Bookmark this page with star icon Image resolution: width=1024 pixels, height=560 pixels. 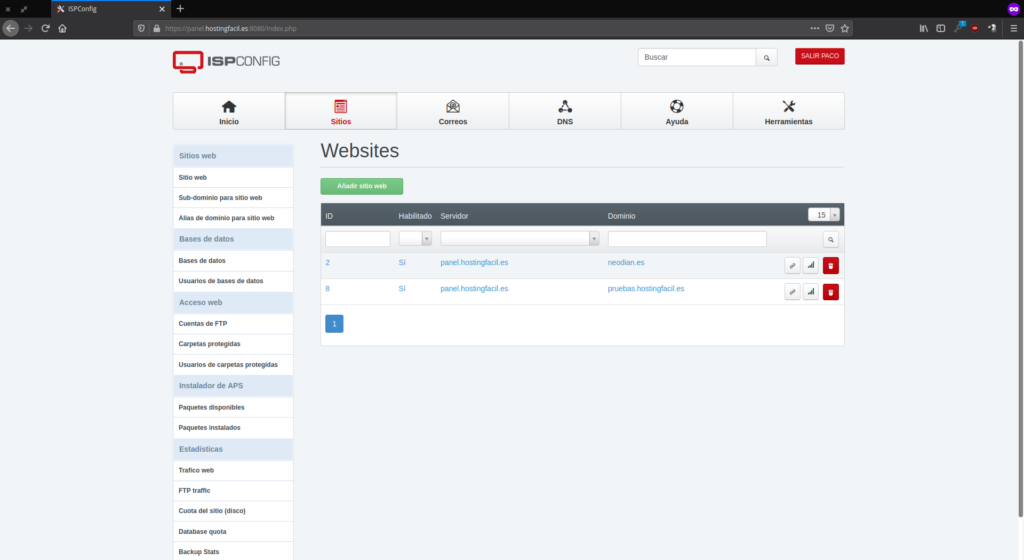tap(845, 28)
